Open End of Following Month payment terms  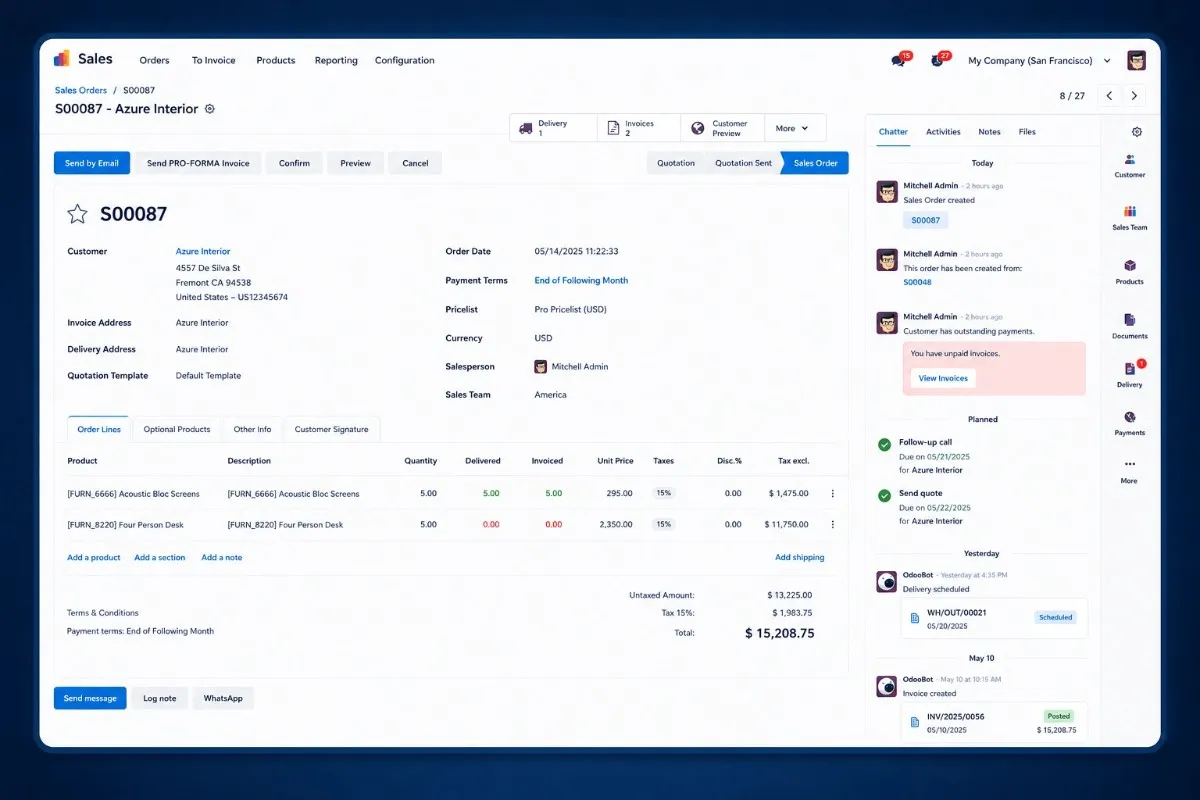point(581,280)
